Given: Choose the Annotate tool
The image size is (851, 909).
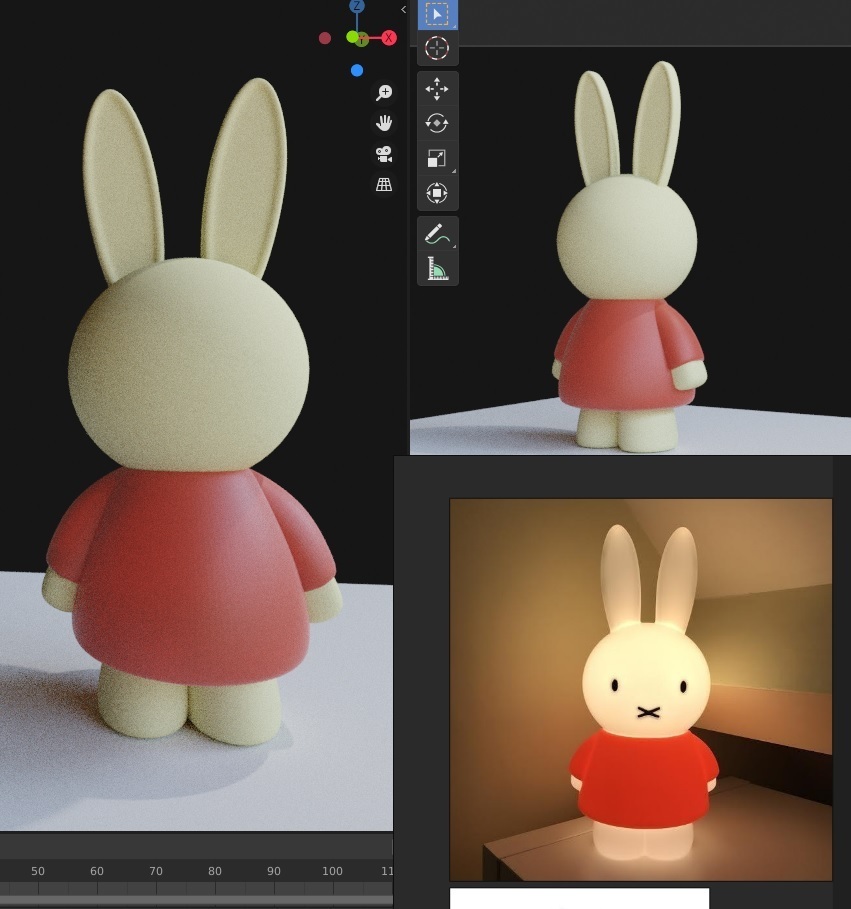Looking at the screenshot, I should tap(437, 232).
